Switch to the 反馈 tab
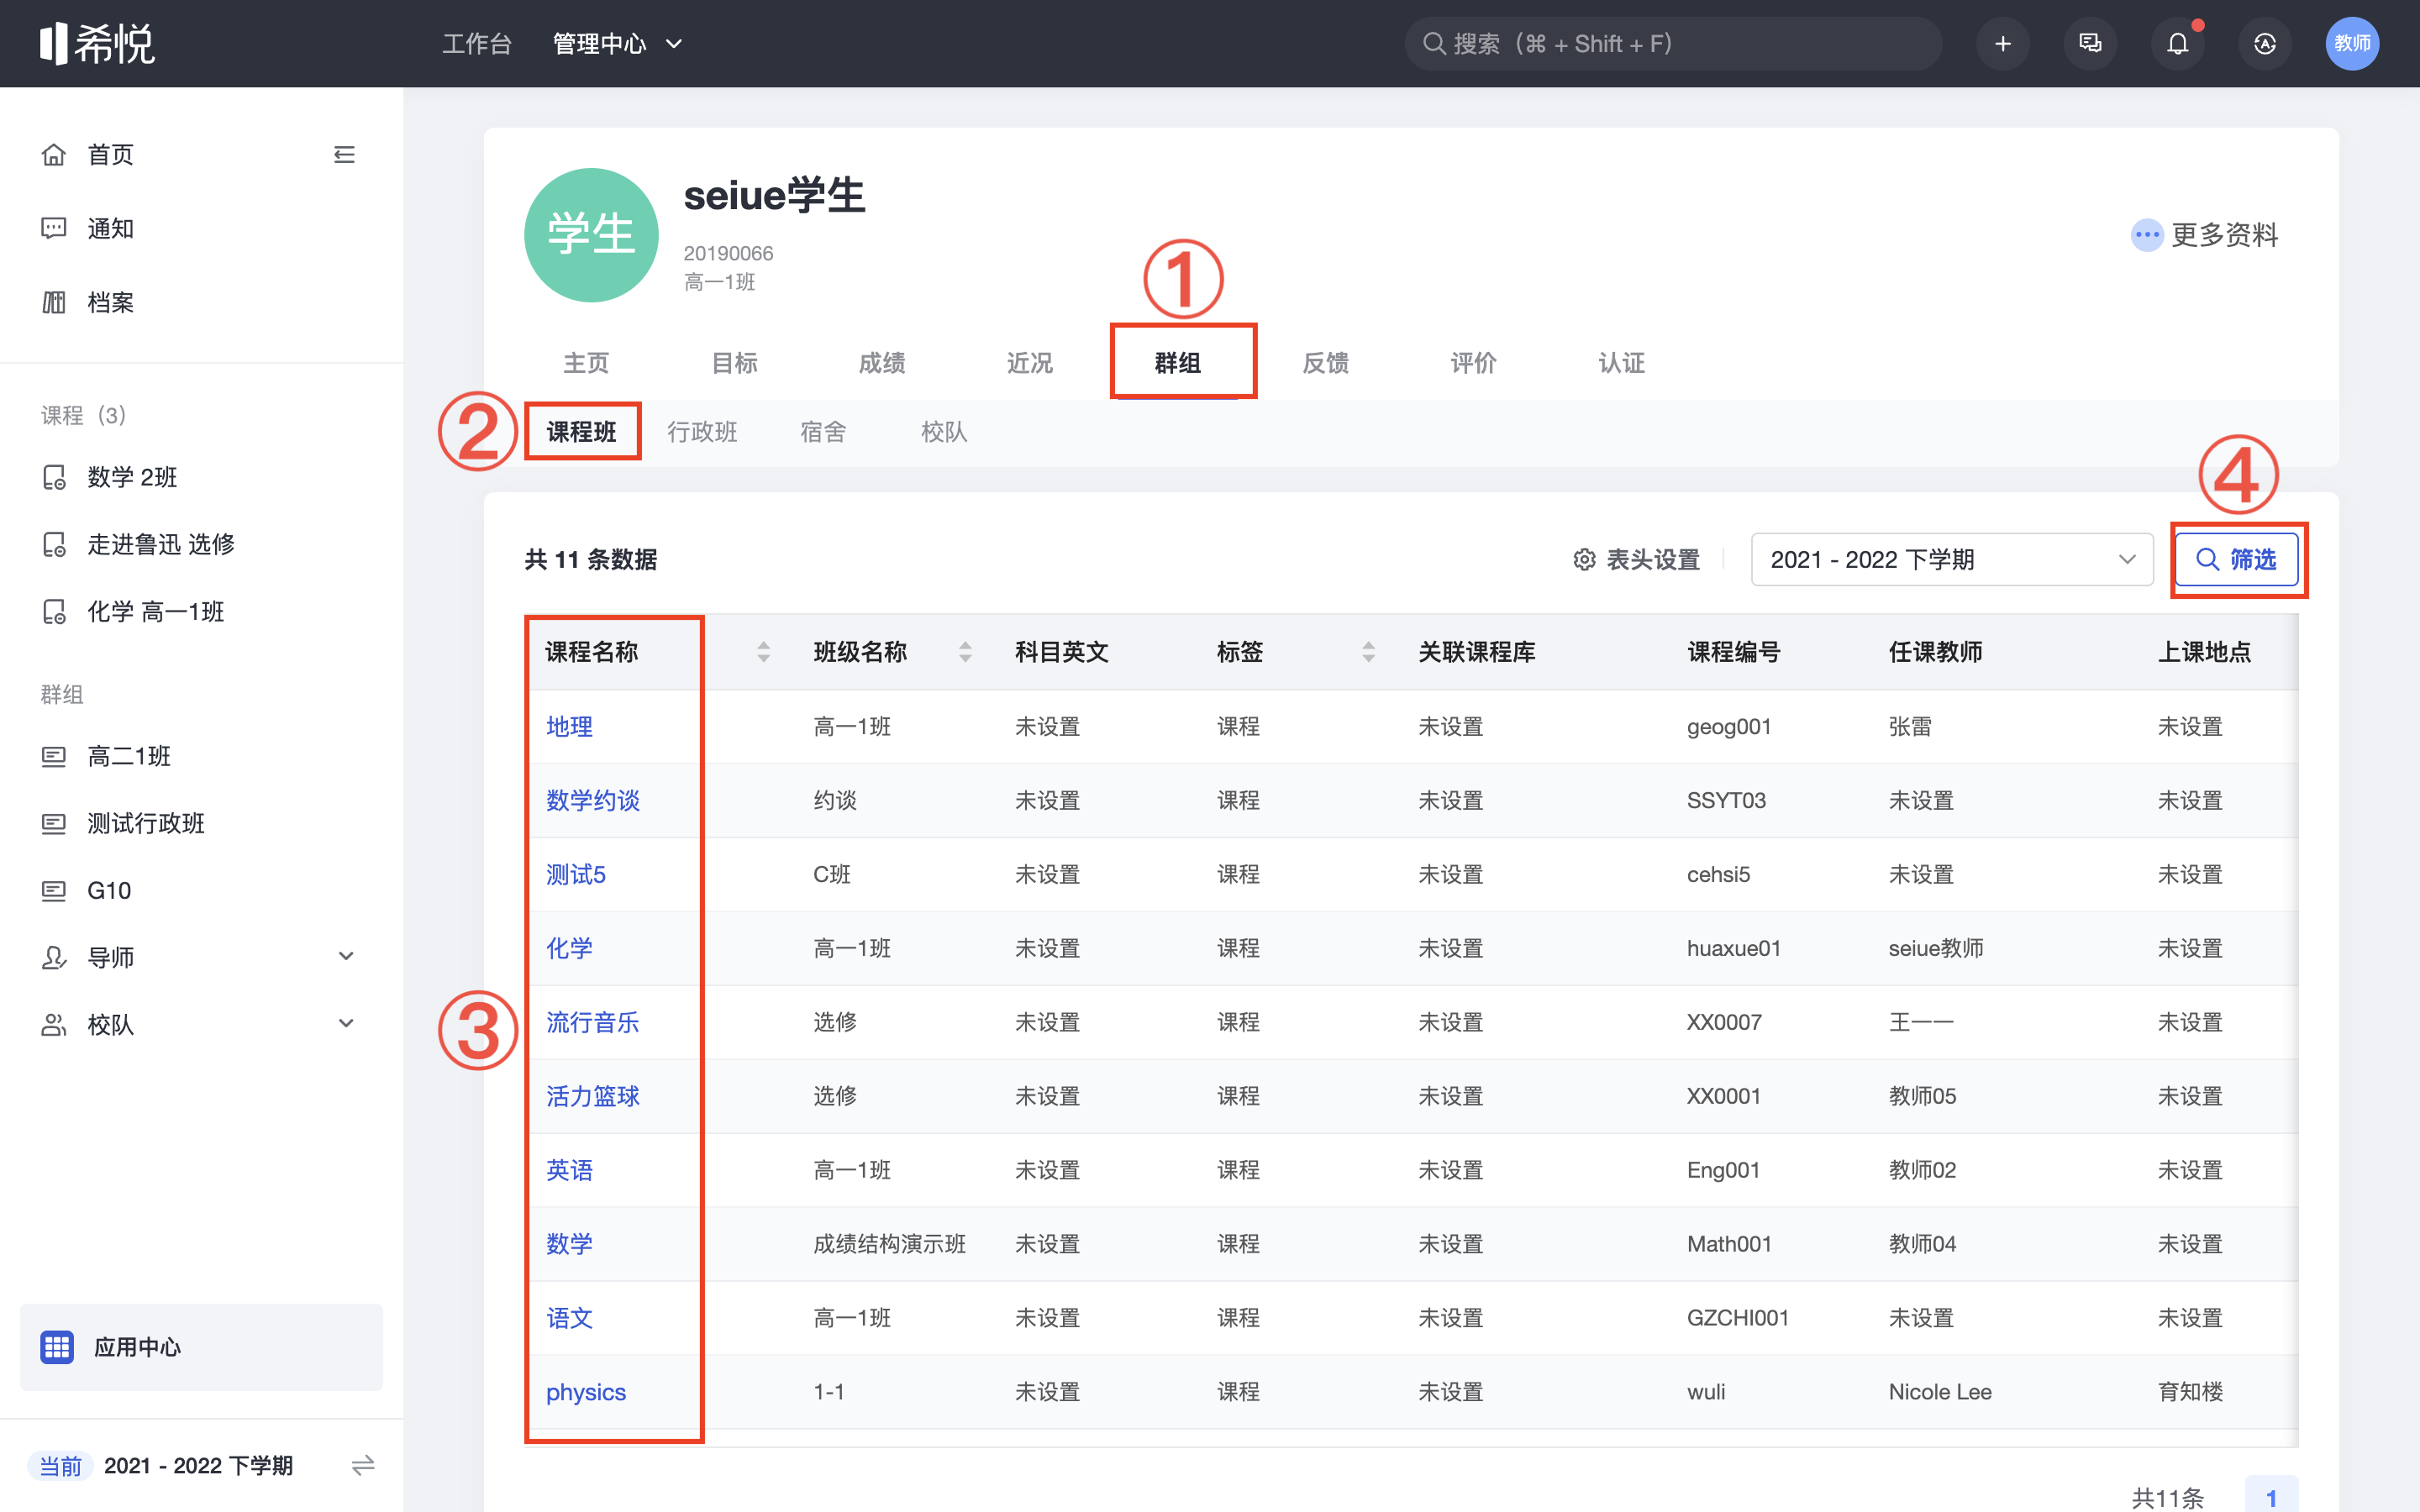2420x1512 pixels. (x=1326, y=363)
